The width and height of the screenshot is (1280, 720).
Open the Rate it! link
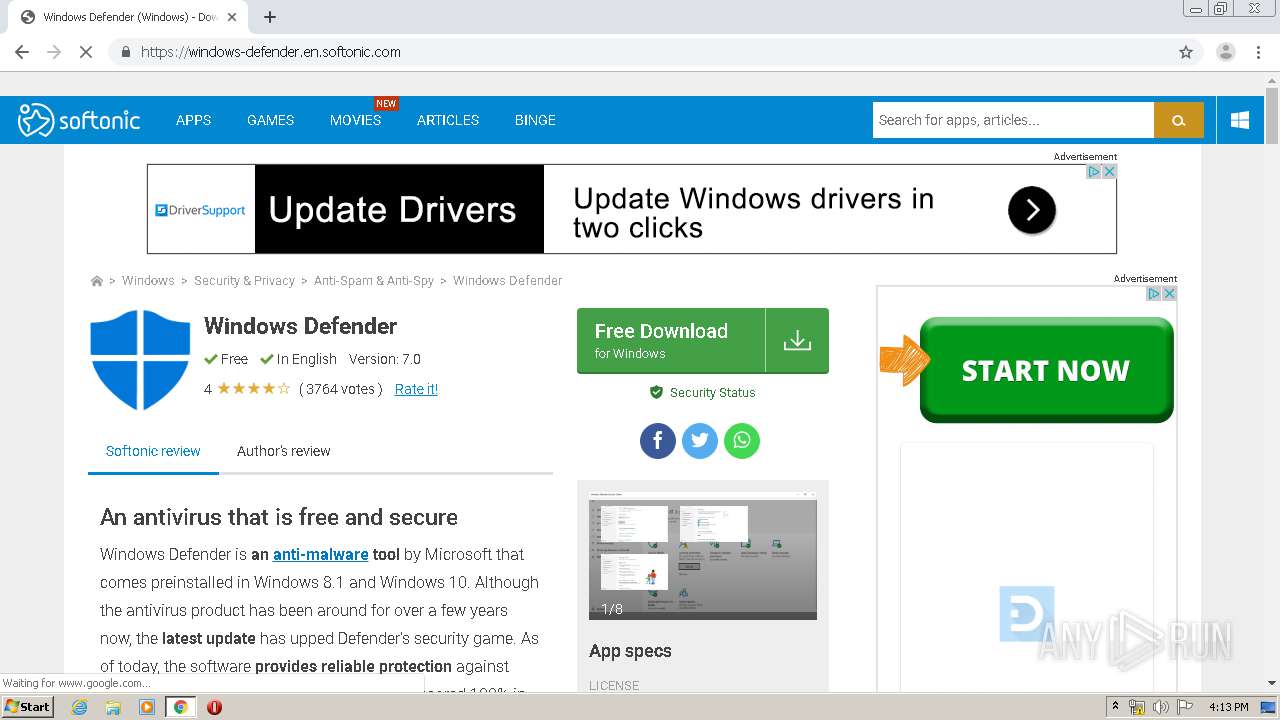(x=416, y=389)
